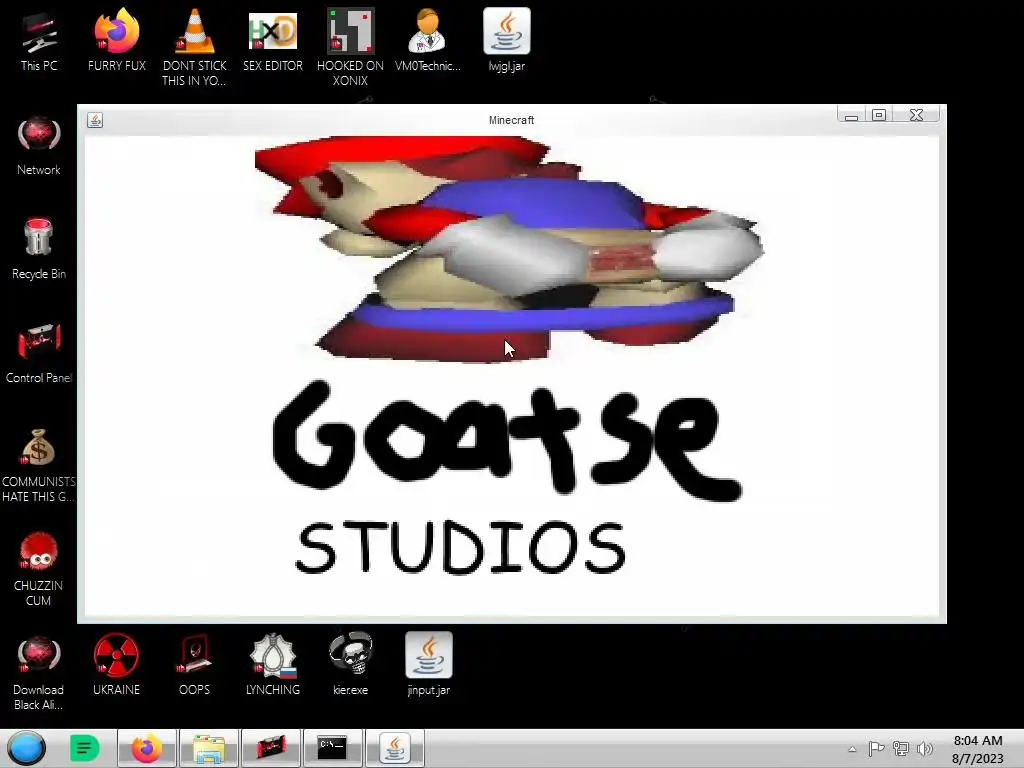Screen dimensions: 1024x768
Task: Open the Start menu orb
Action: (x=27, y=748)
